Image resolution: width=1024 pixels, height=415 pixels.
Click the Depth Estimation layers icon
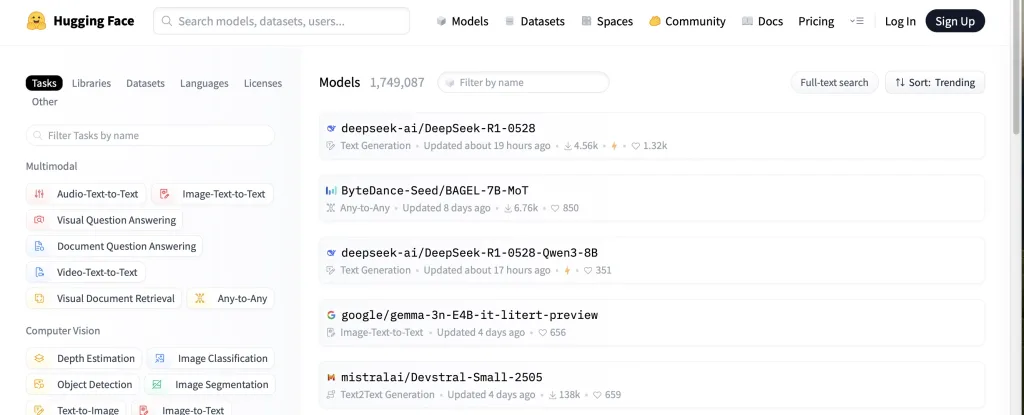[39, 358]
